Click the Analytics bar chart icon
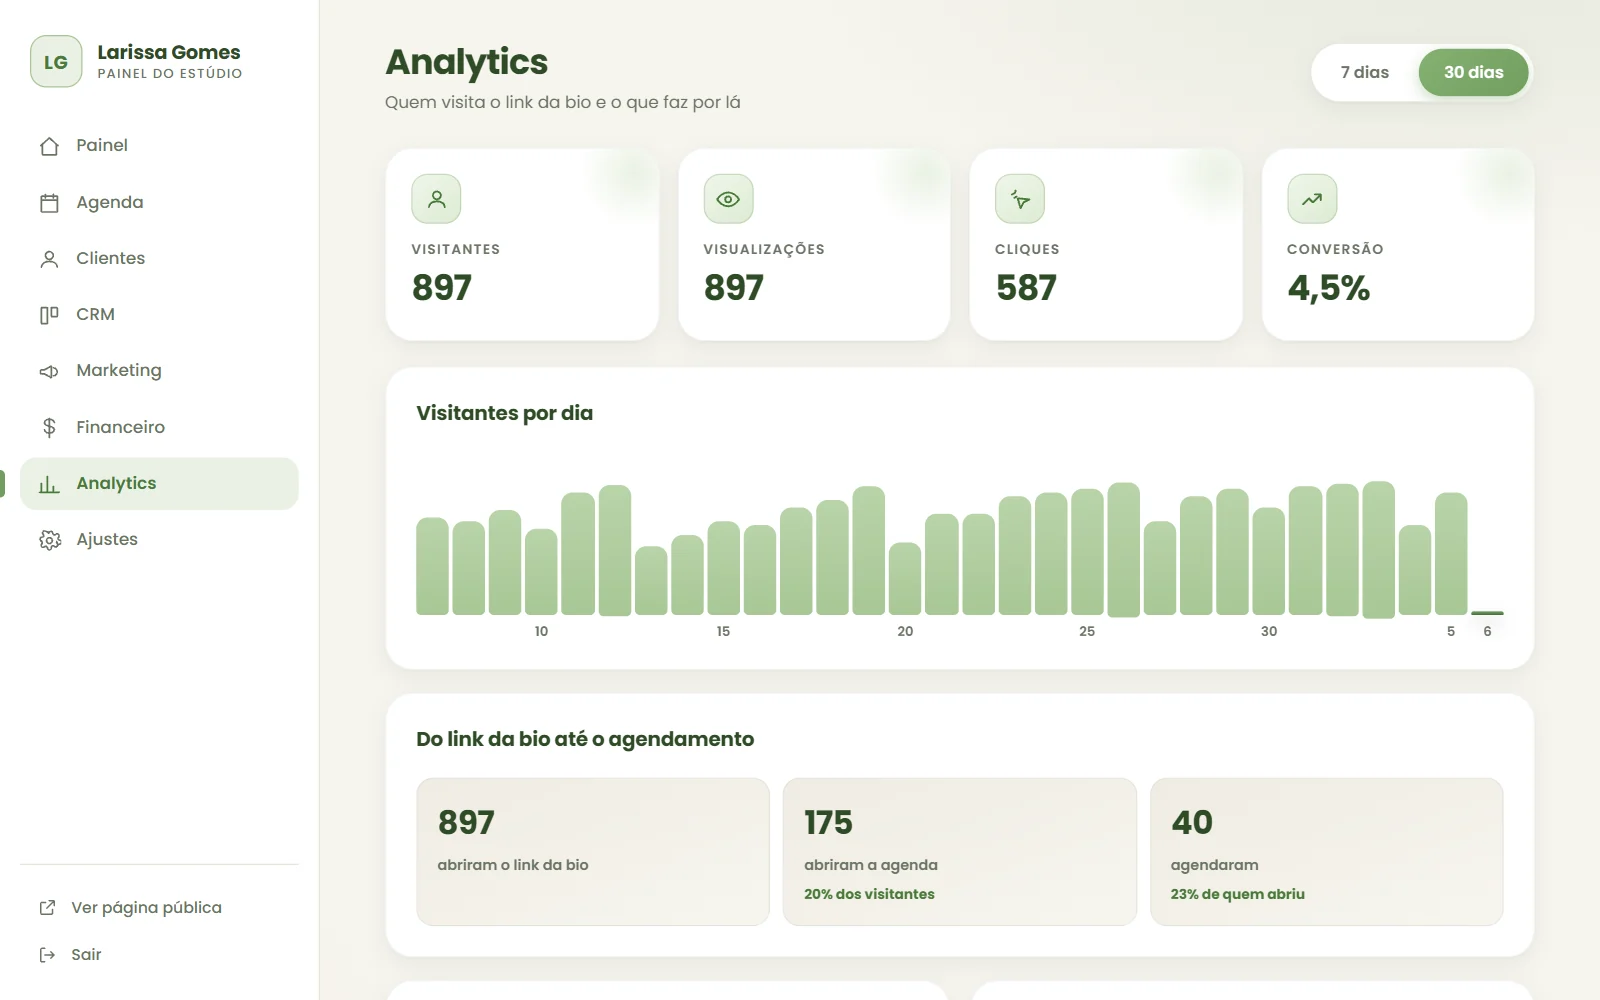This screenshot has height=1000, width=1600. click(x=49, y=484)
